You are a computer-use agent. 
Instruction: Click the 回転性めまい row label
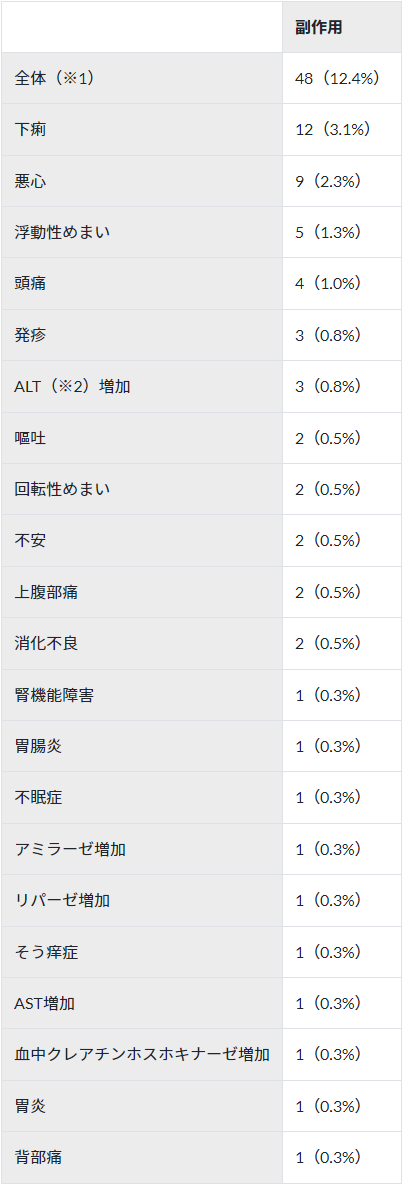click(62, 489)
